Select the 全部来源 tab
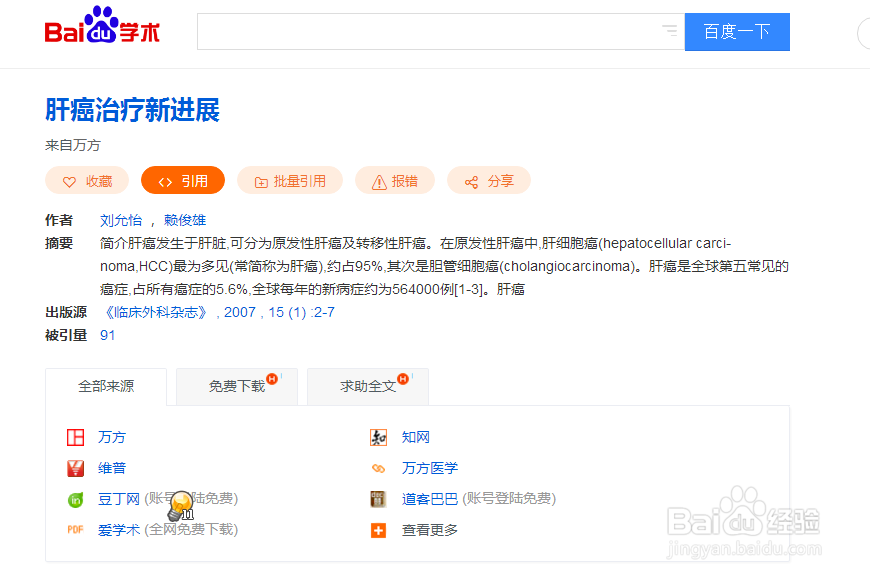This screenshot has height=579, width=870. pyautogui.click(x=106, y=387)
